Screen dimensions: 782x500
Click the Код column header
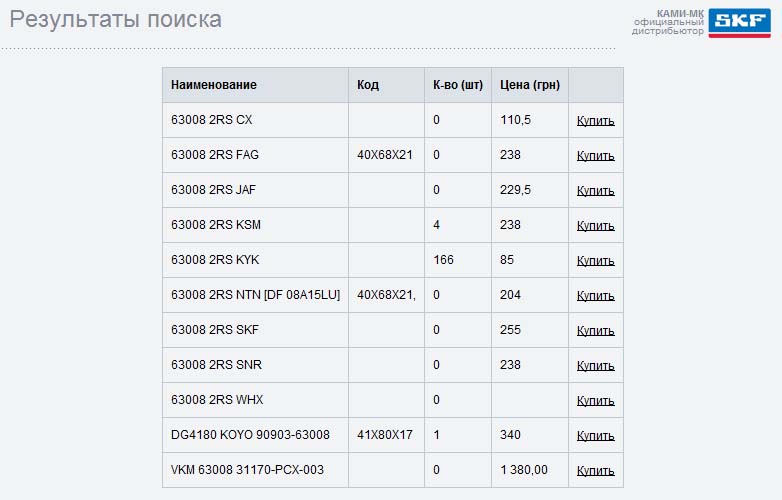(x=368, y=85)
